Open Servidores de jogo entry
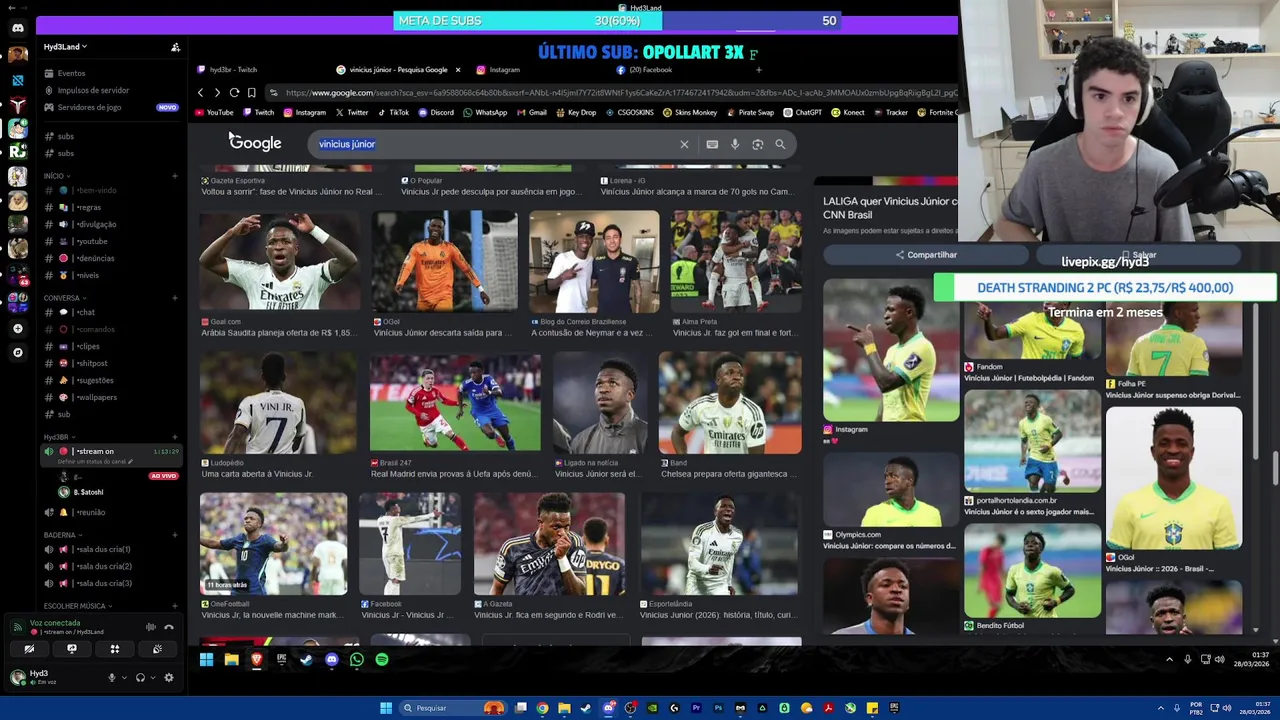The image size is (1280, 720). tap(89, 107)
